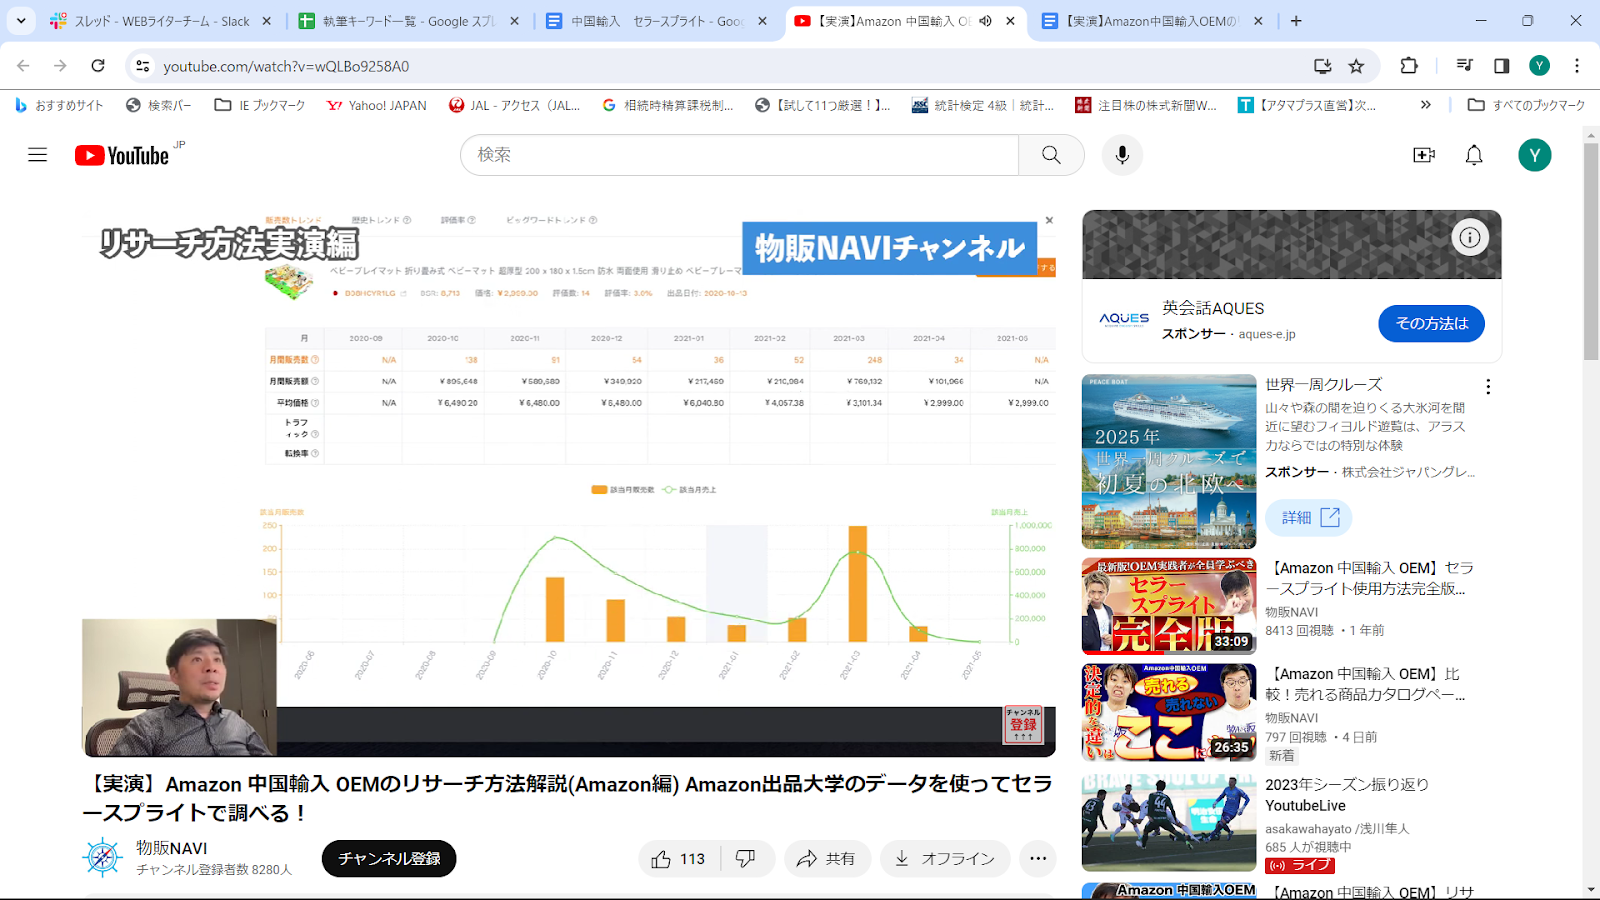Screen dimensions: 1600x900
Task: Bookmark this page with the star
Action: click(x=1356, y=66)
